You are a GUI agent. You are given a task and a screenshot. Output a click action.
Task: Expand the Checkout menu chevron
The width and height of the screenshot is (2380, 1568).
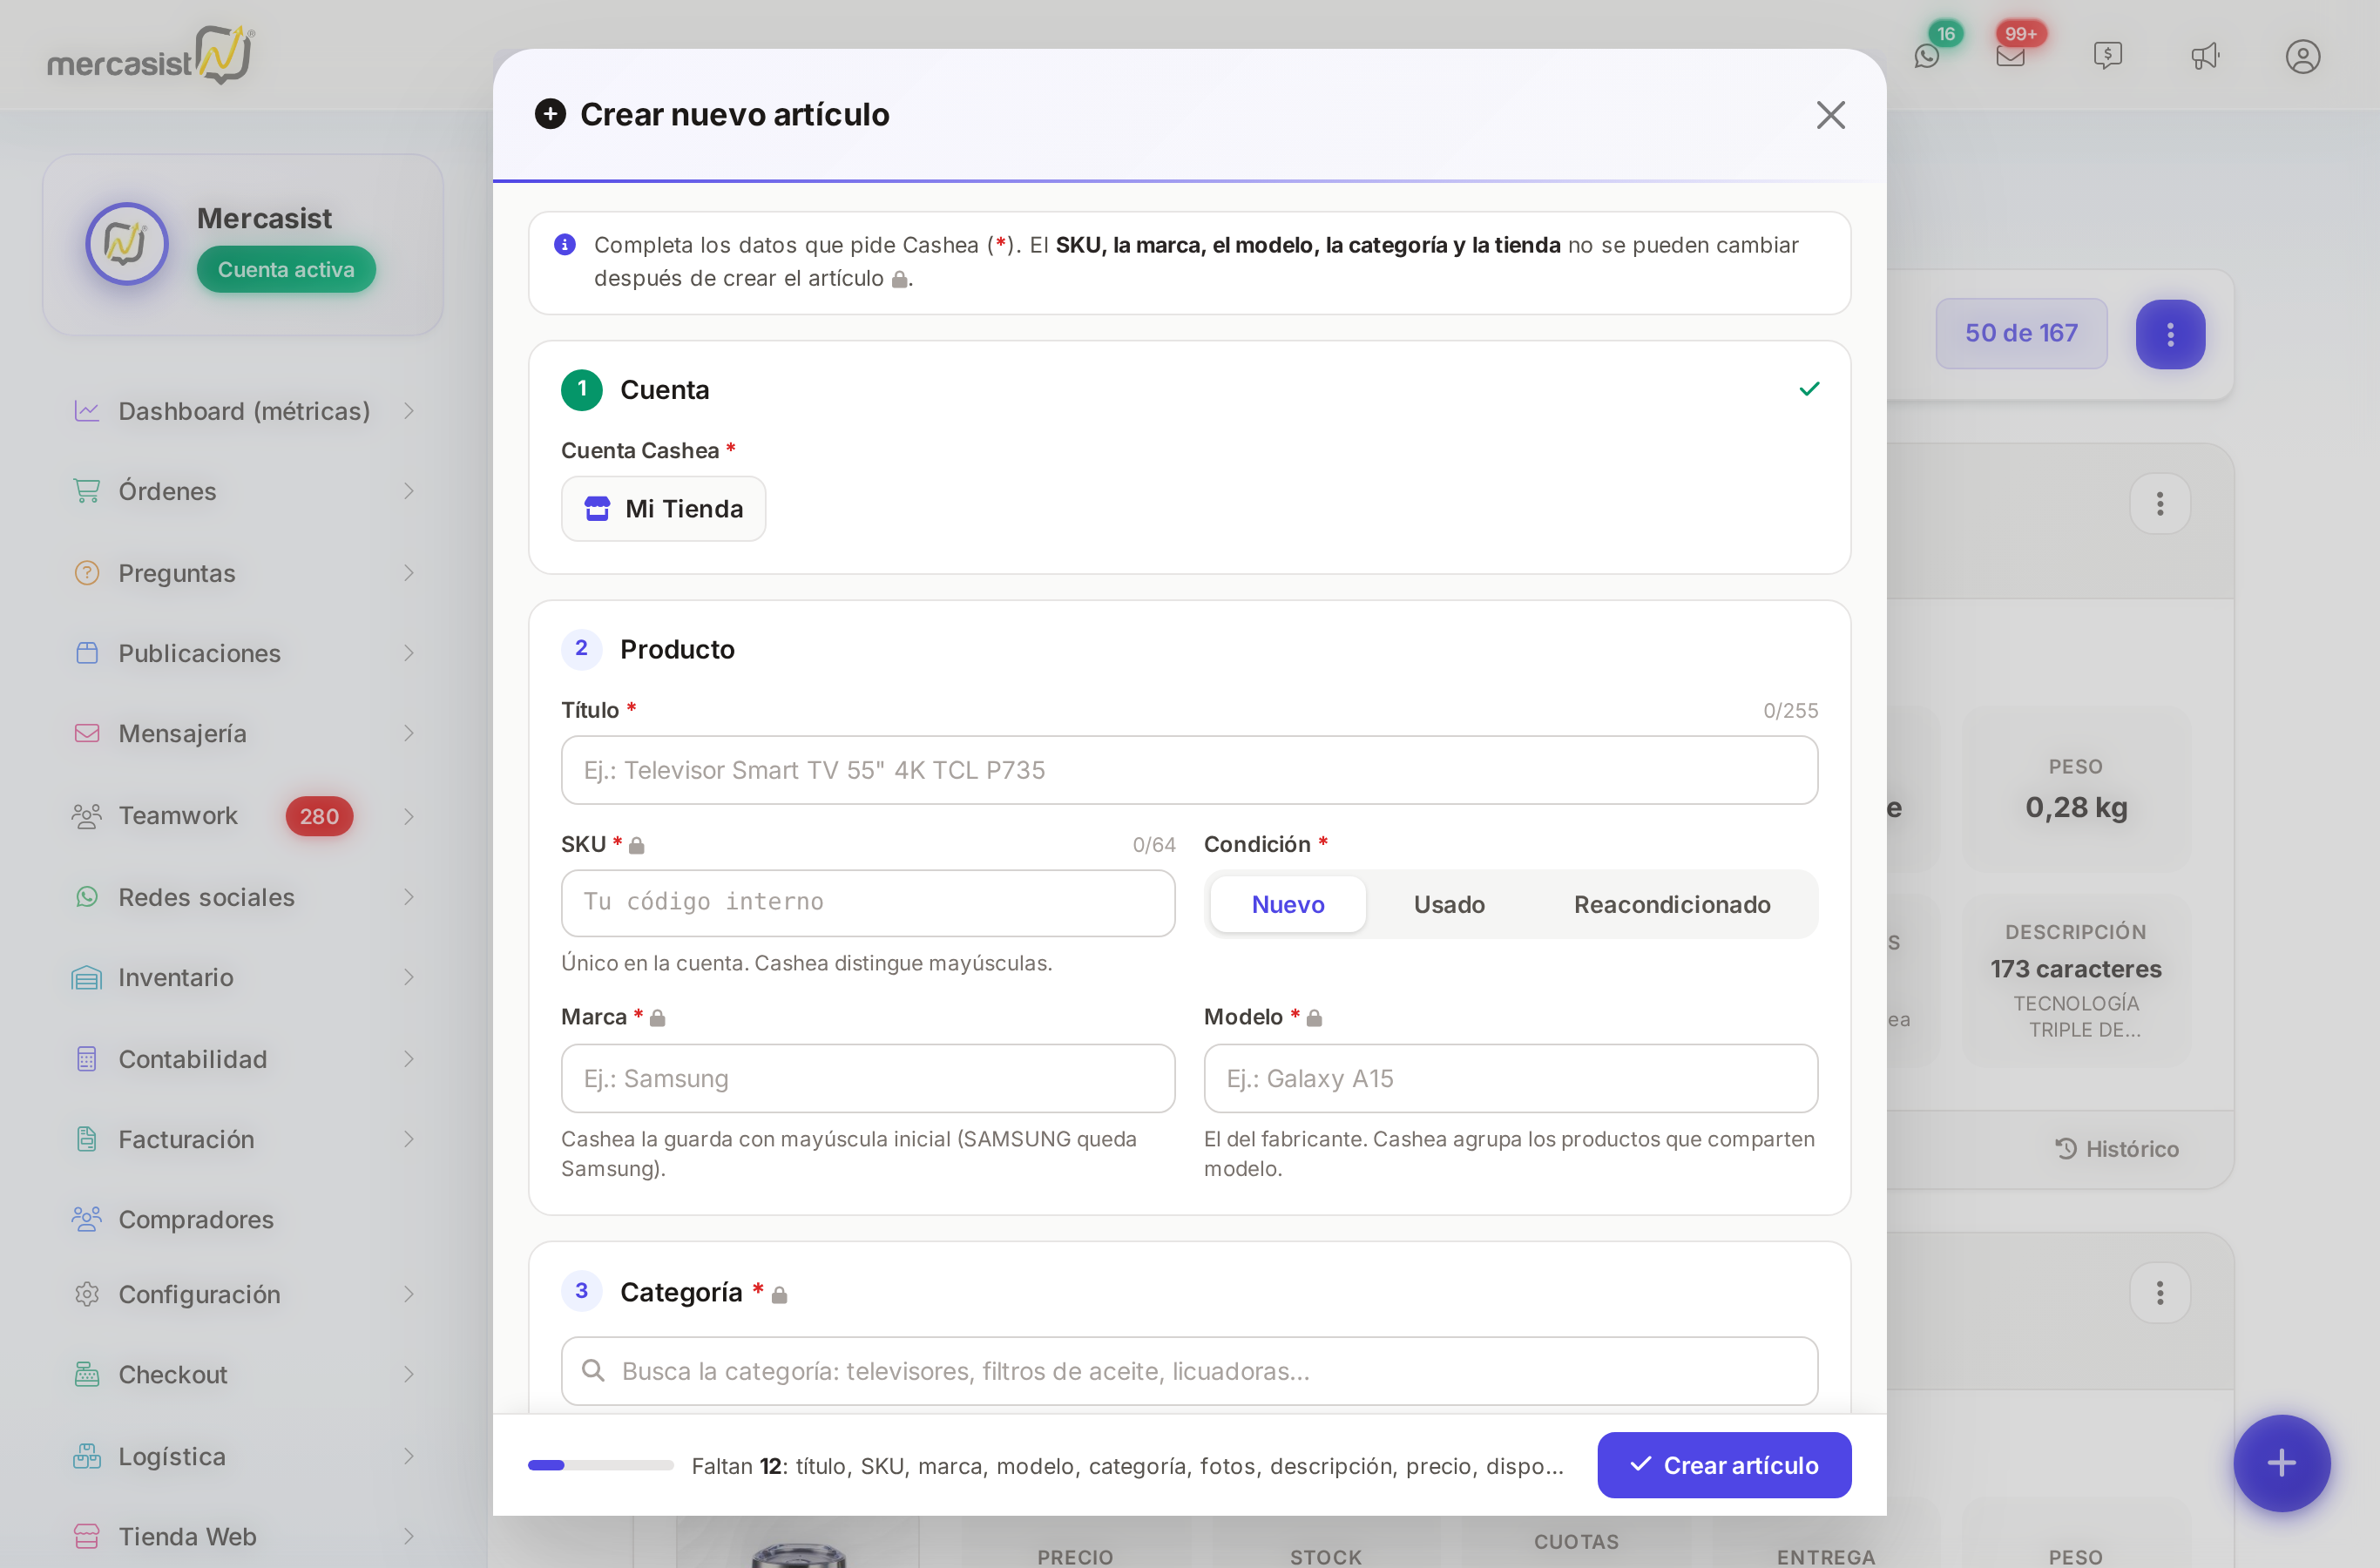tap(409, 1374)
